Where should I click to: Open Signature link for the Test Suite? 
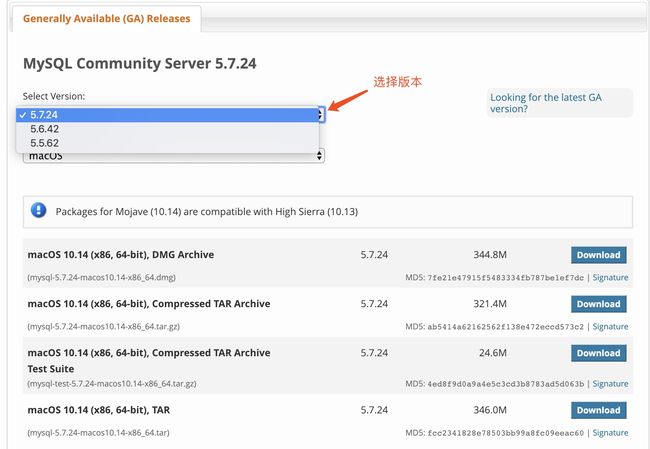point(610,383)
